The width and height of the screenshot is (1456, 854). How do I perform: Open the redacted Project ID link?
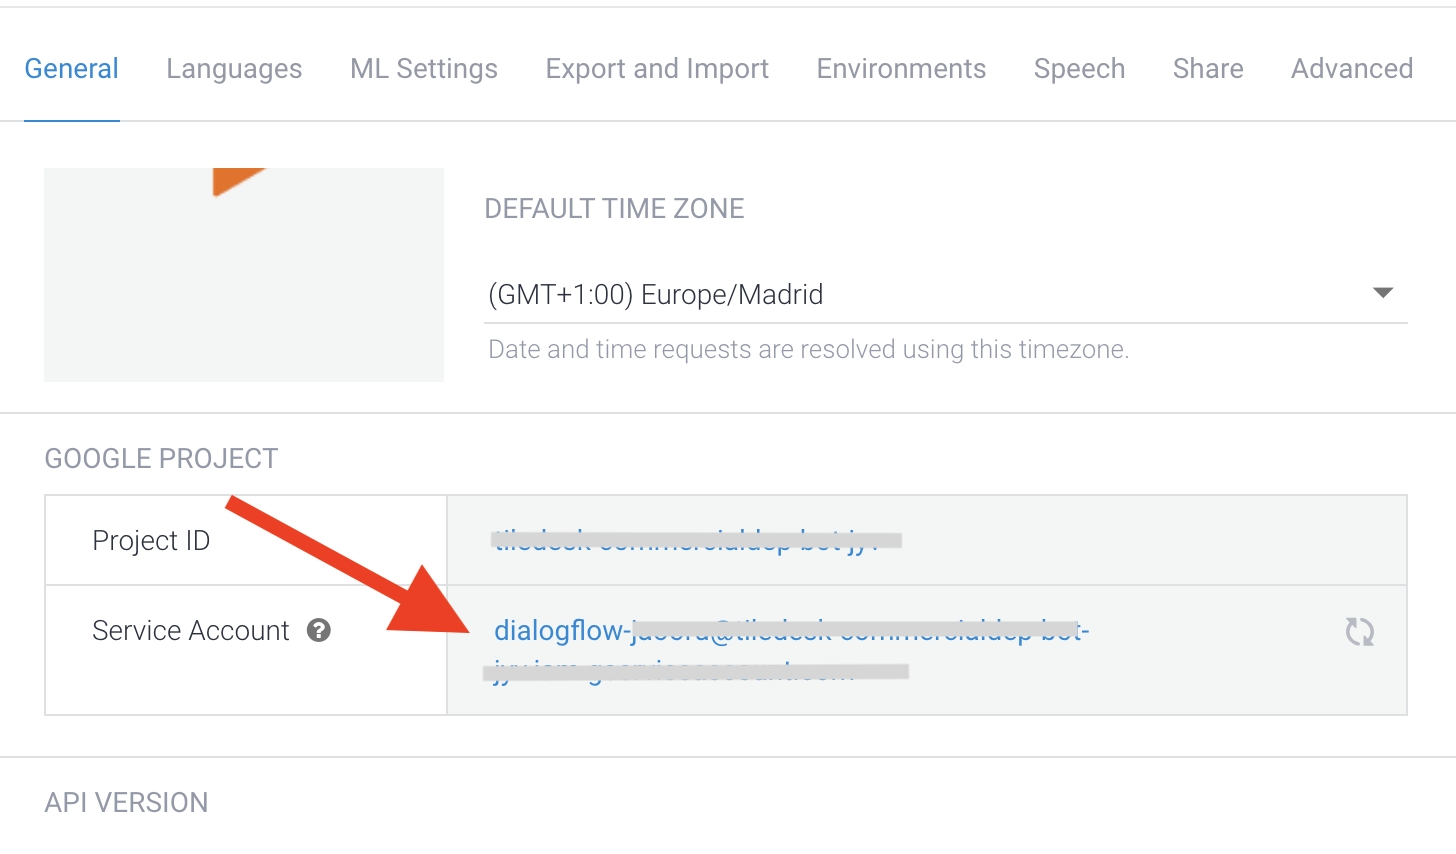coord(690,541)
